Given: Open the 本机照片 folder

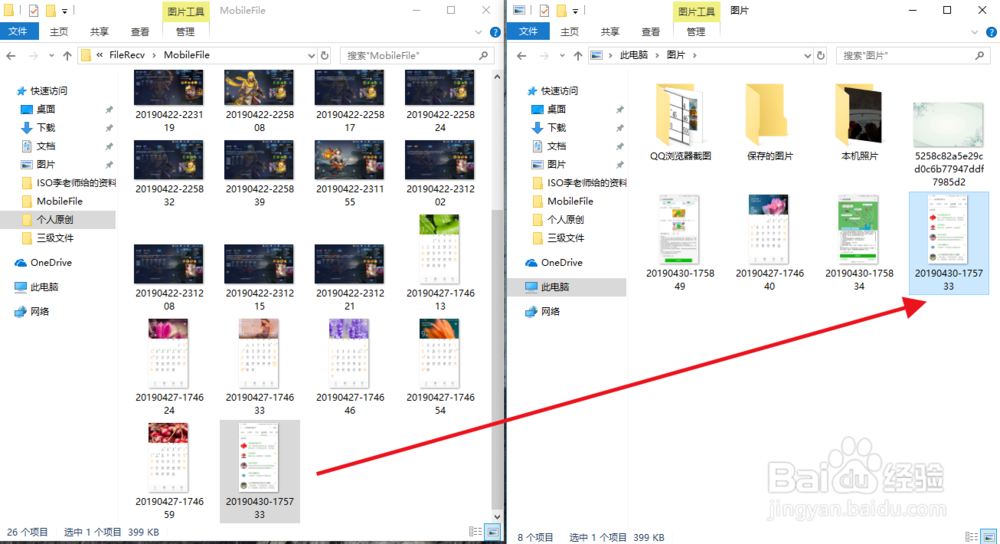Looking at the screenshot, I should click(859, 121).
